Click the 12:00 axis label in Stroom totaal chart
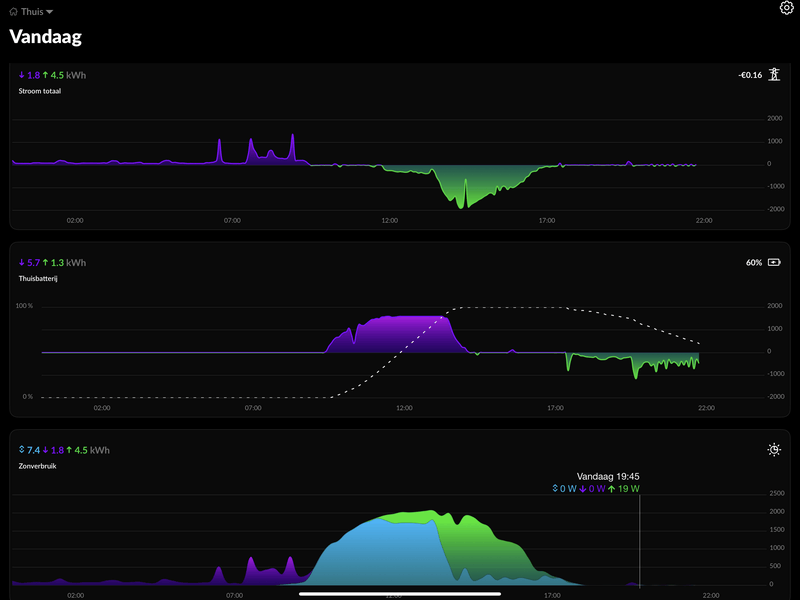 (x=390, y=220)
